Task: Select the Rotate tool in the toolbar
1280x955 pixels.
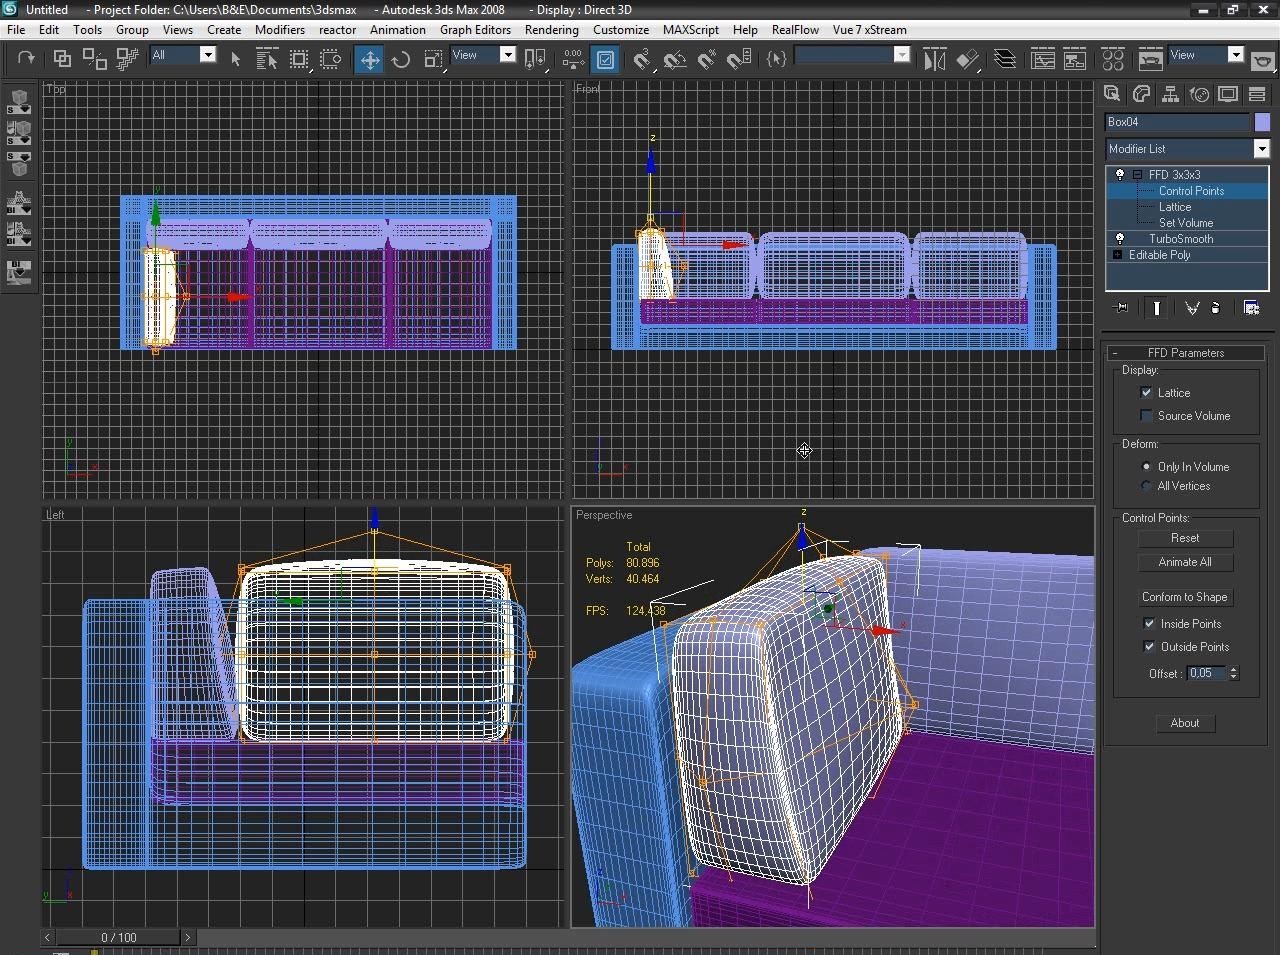Action: (x=401, y=60)
